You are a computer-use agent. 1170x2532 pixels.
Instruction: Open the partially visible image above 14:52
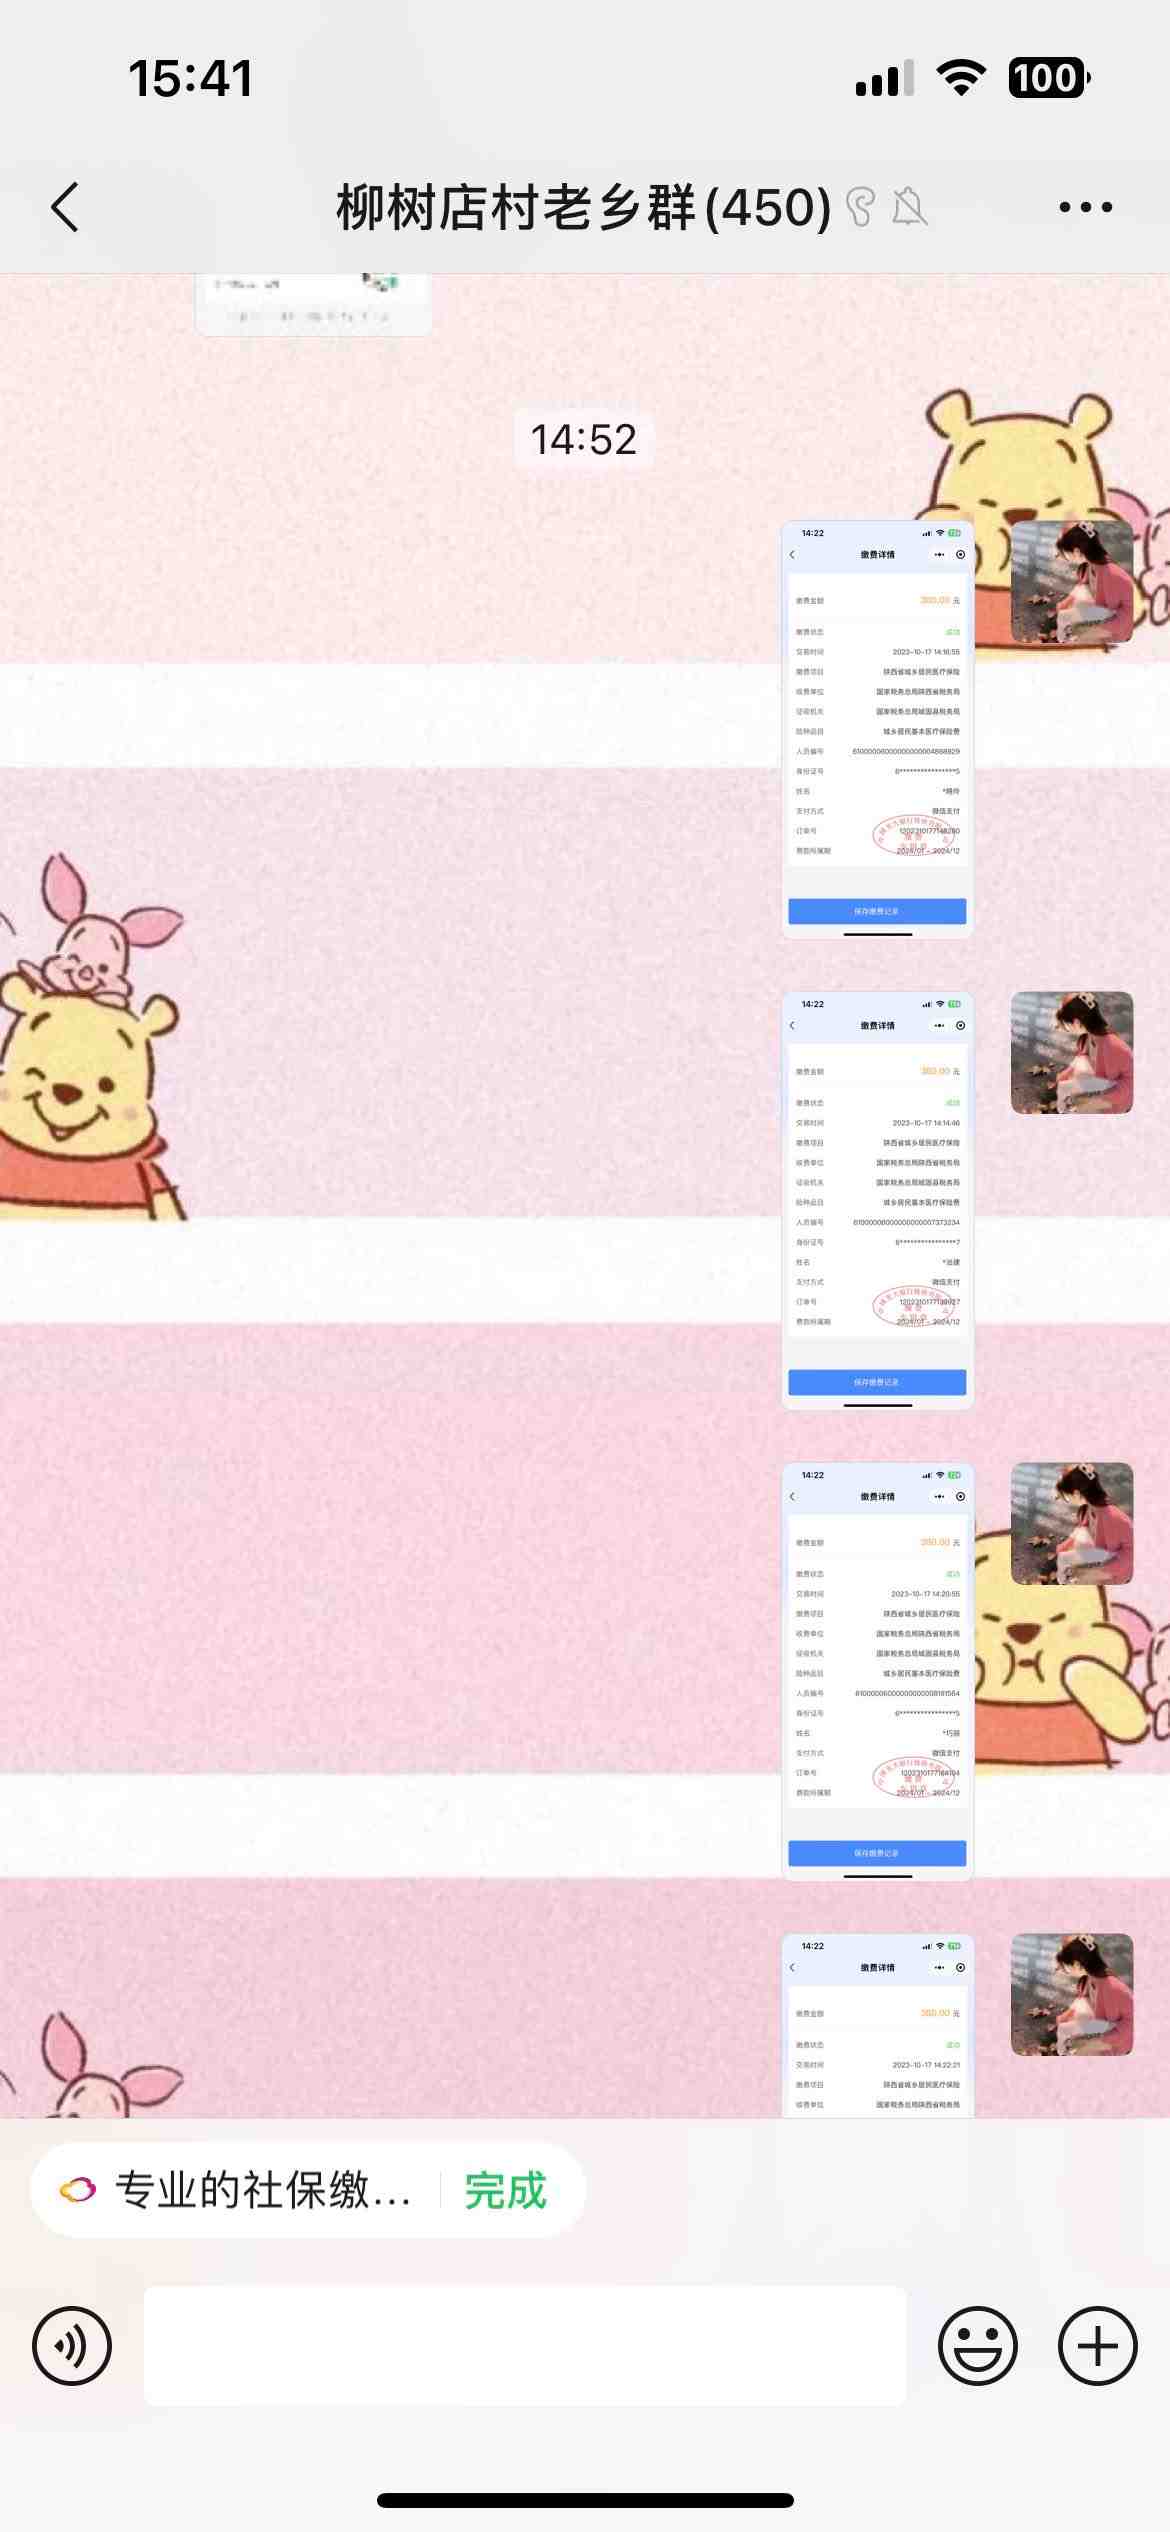[x=313, y=304]
